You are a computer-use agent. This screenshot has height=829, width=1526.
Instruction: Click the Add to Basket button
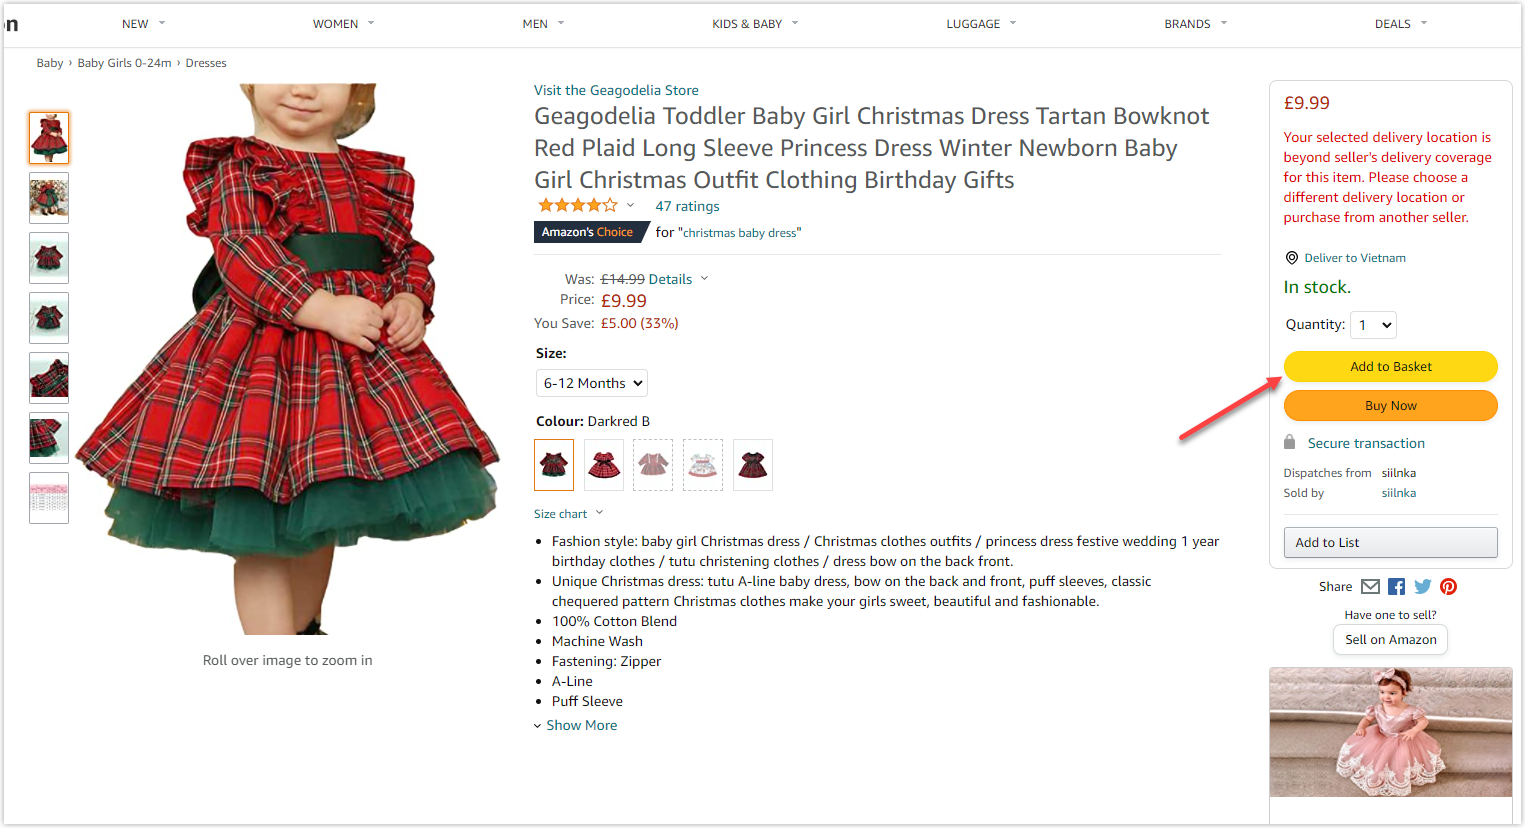click(x=1390, y=367)
